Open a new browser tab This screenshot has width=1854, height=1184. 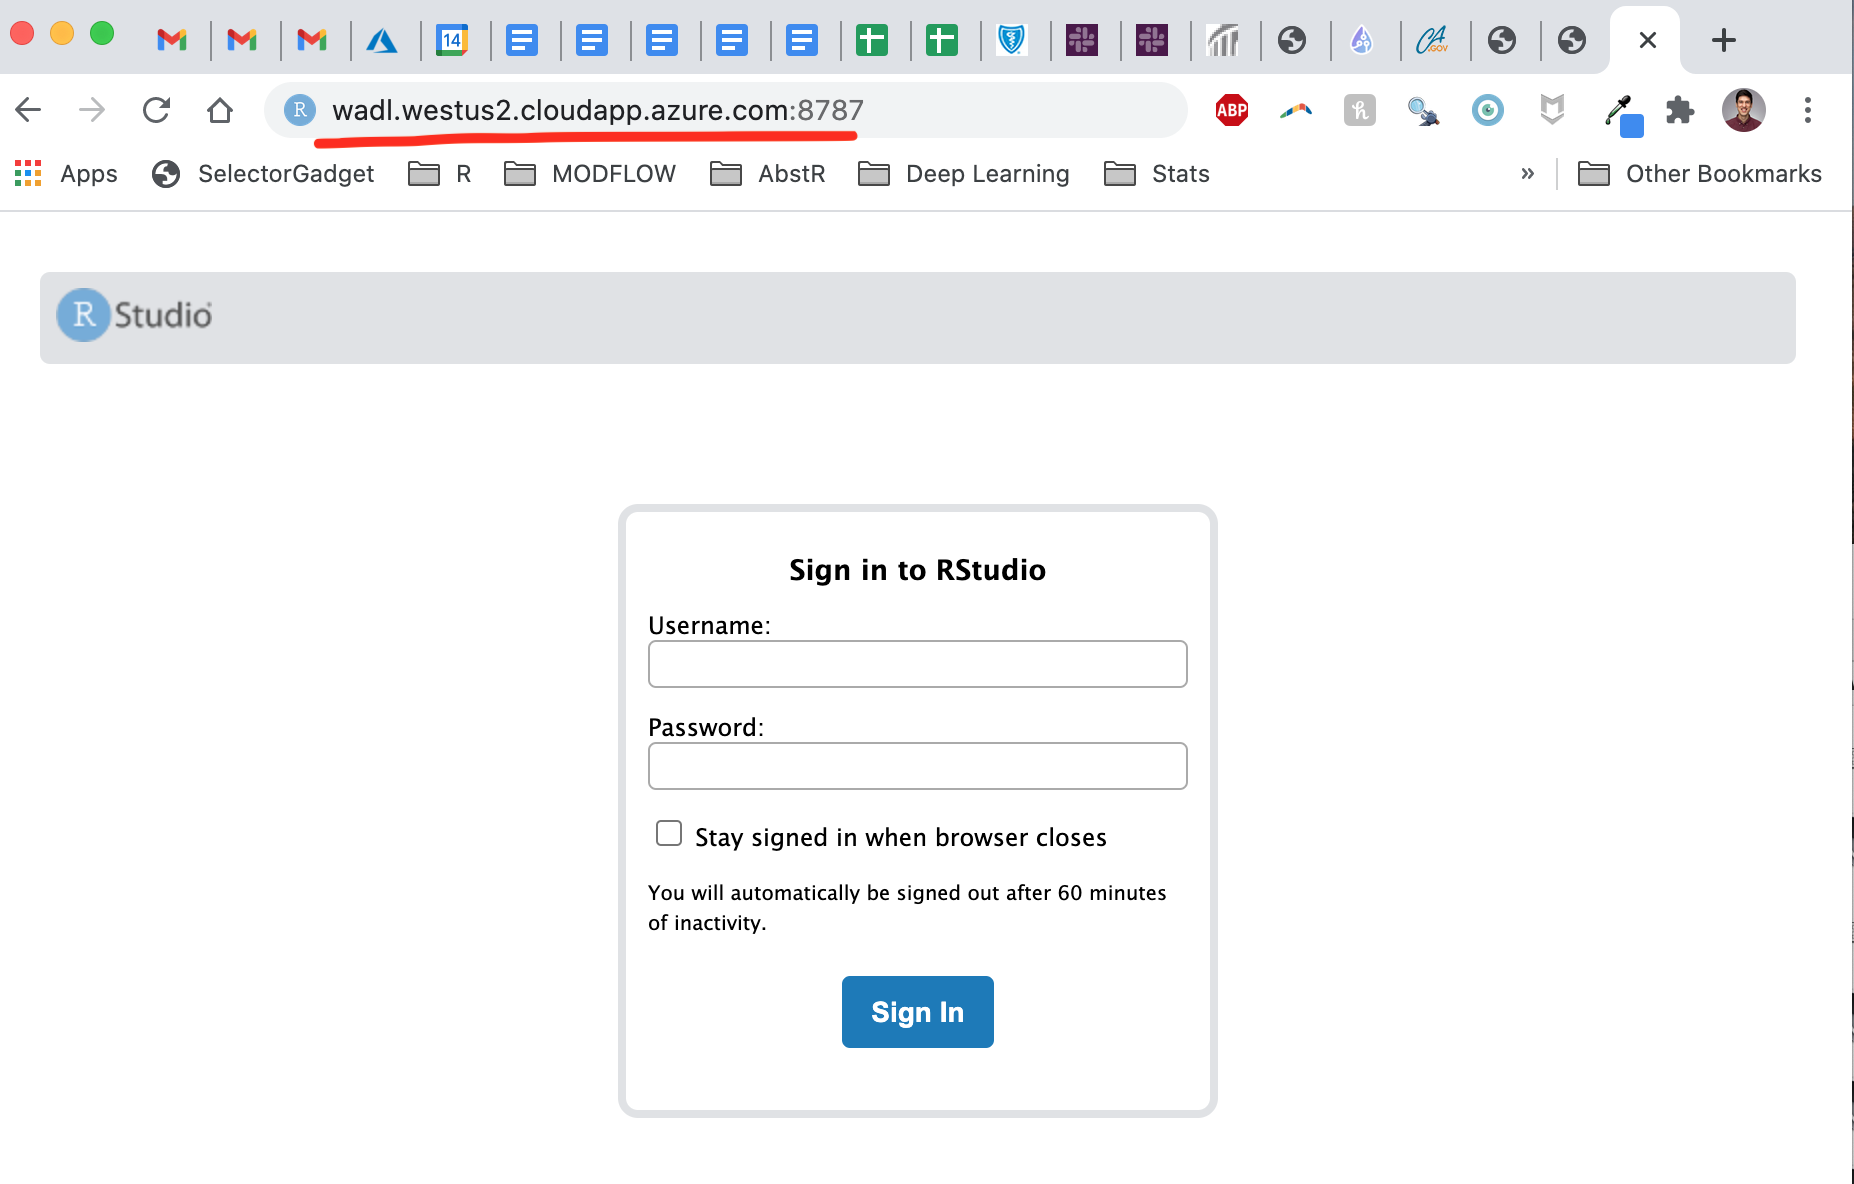(1723, 40)
